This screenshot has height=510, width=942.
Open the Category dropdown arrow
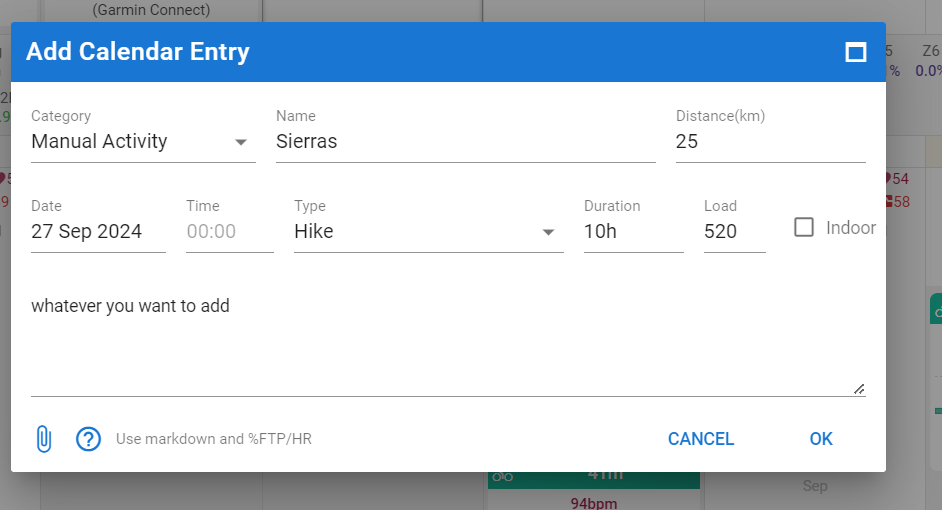[x=241, y=142]
